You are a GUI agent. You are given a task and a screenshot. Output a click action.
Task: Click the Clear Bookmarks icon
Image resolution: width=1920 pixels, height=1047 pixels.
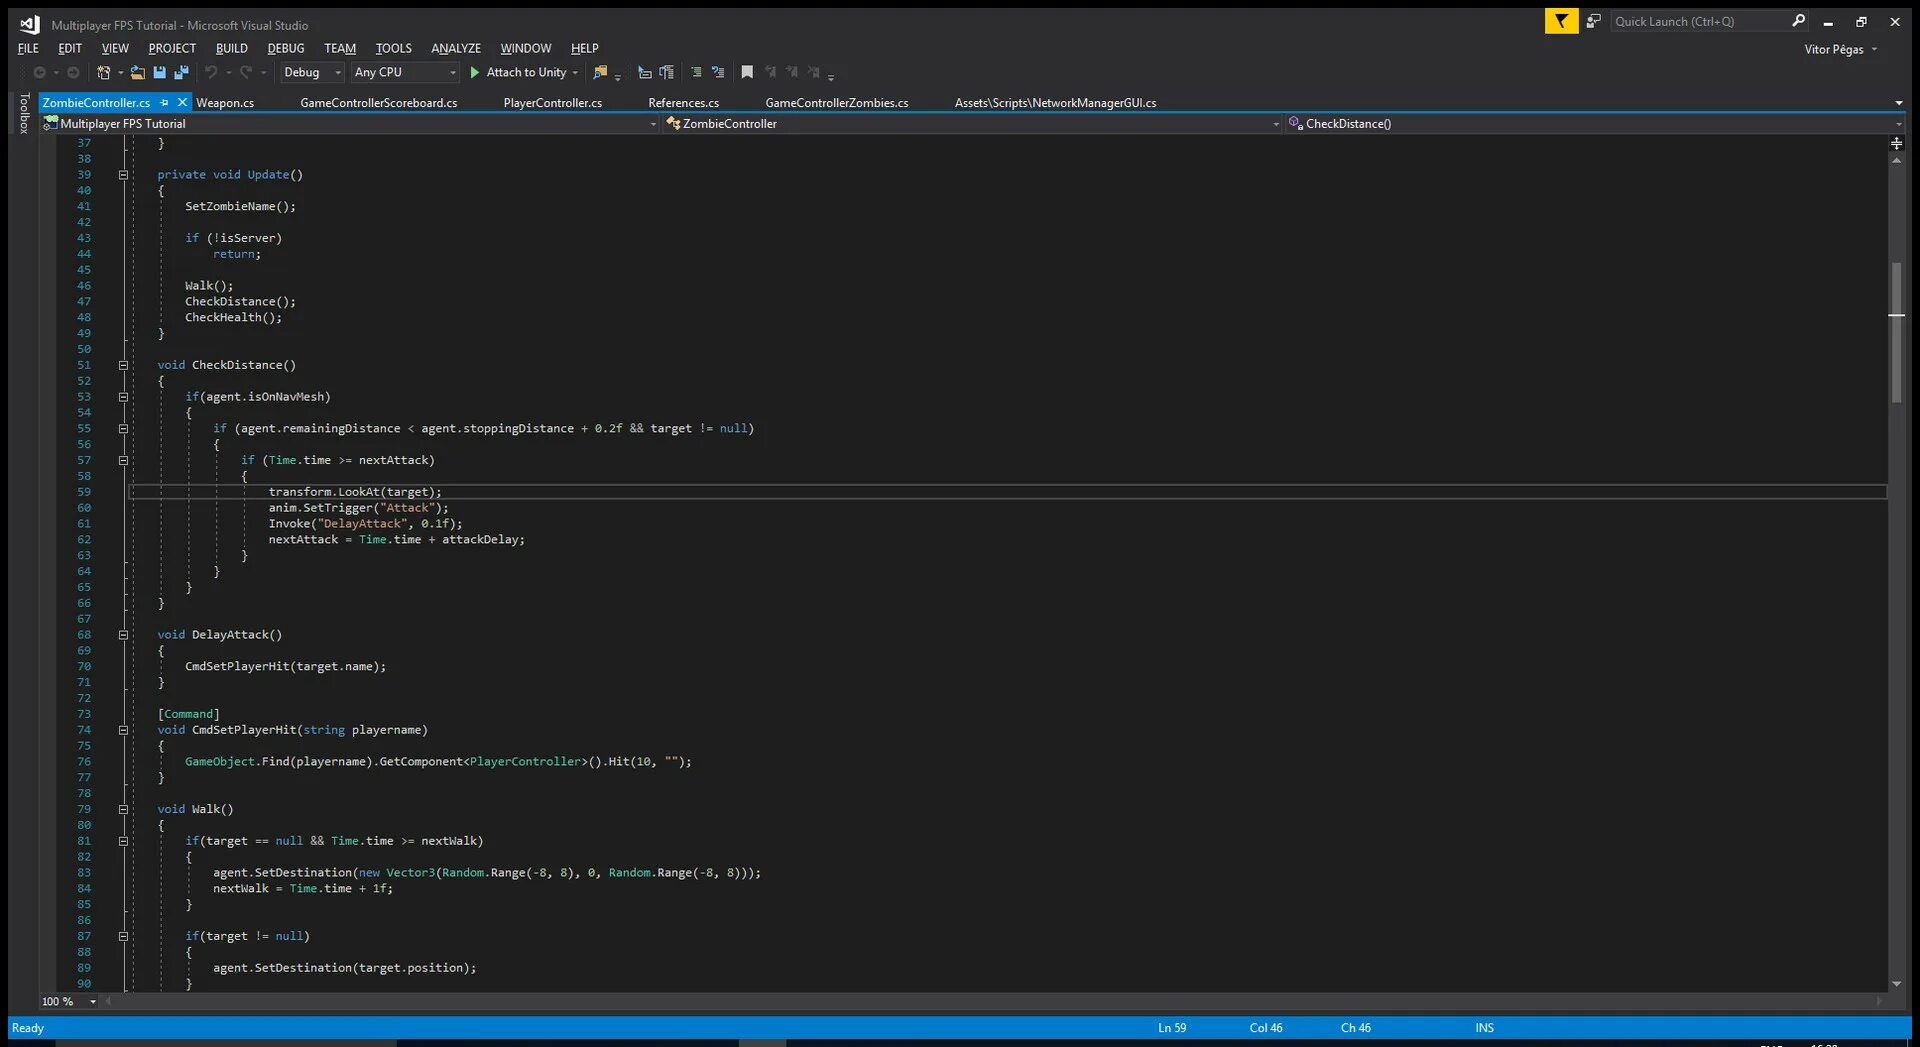click(x=814, y=73)
